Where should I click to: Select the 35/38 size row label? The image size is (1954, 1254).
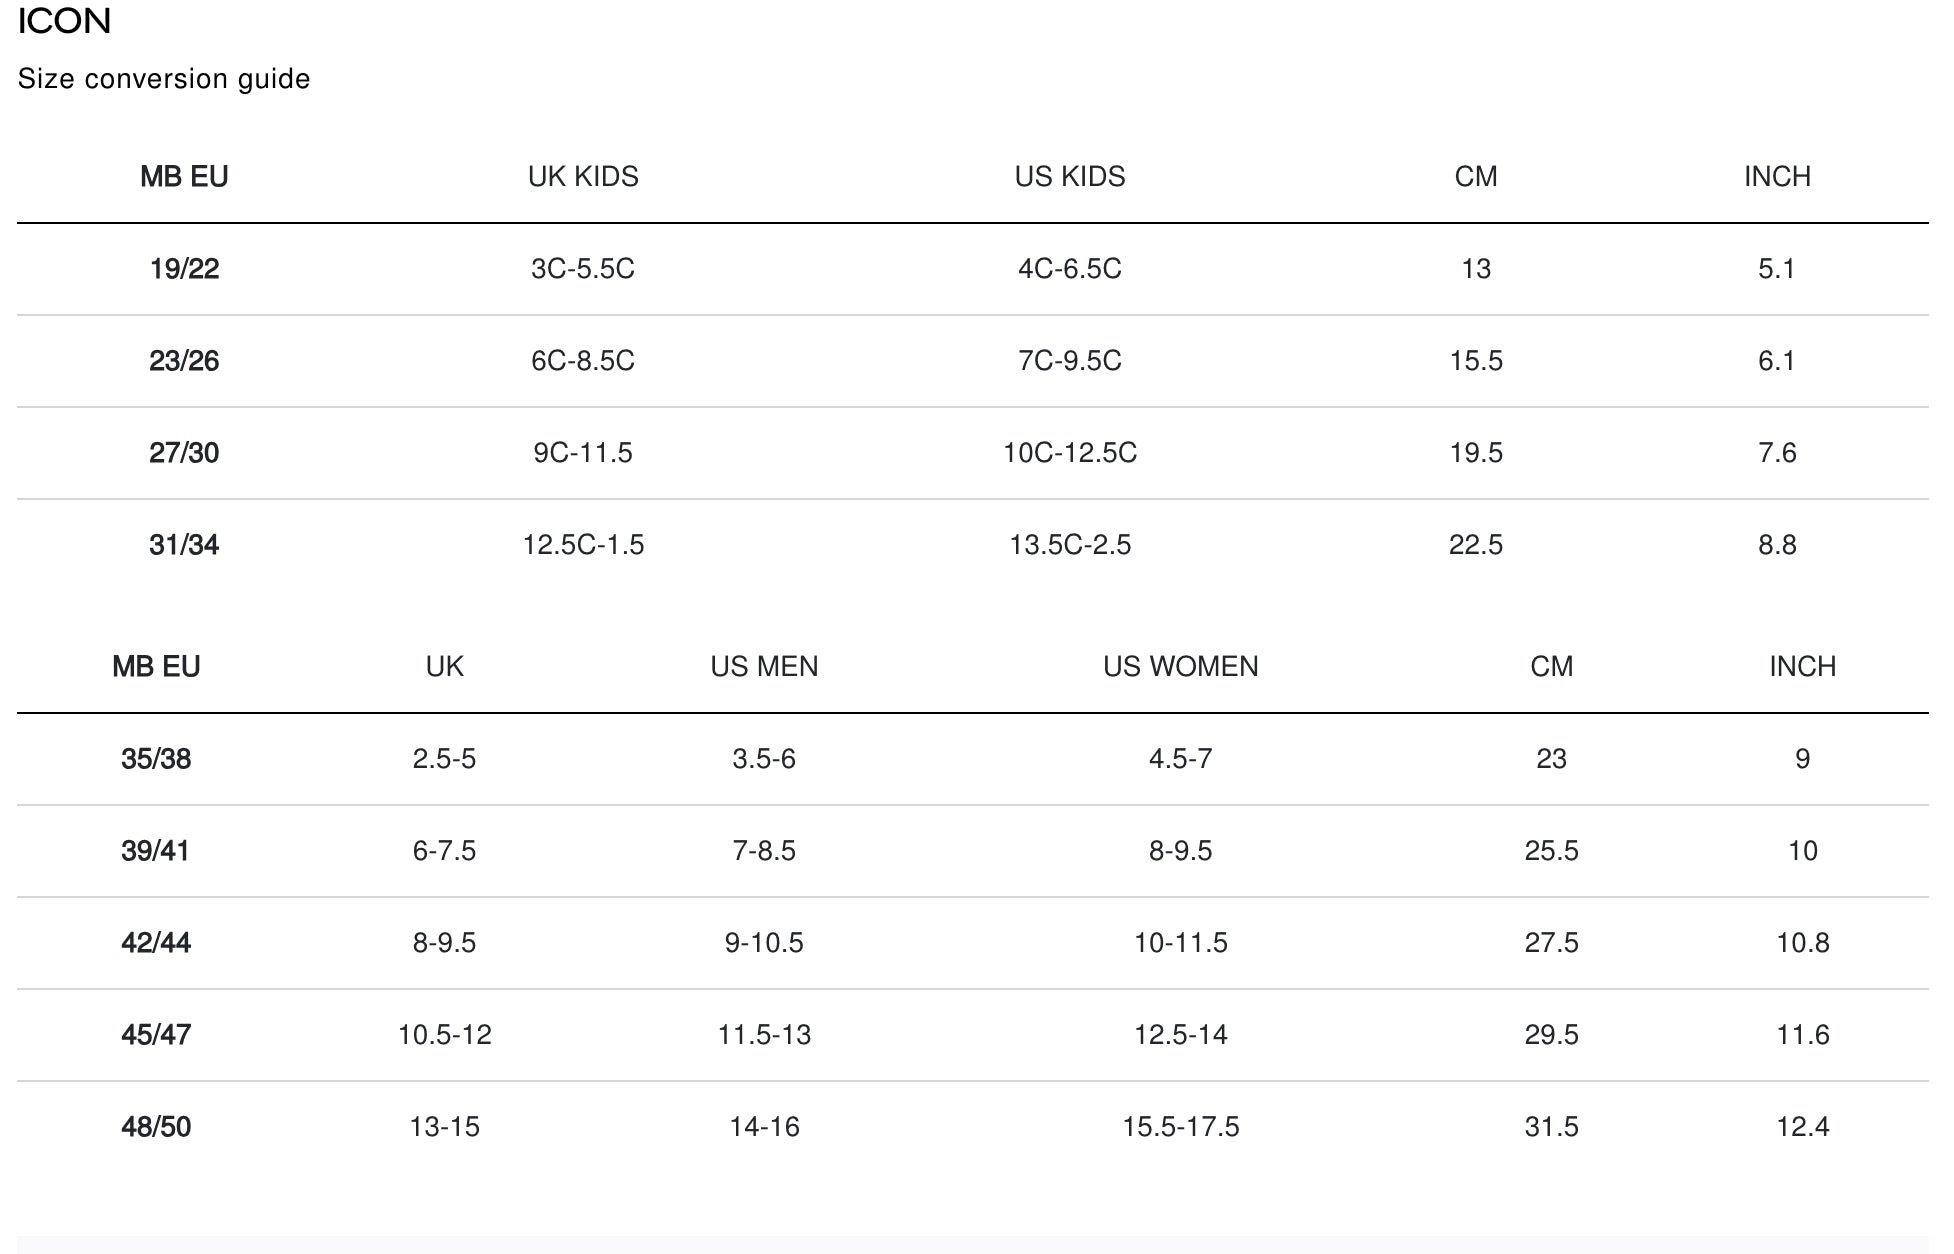pos(156,759)
